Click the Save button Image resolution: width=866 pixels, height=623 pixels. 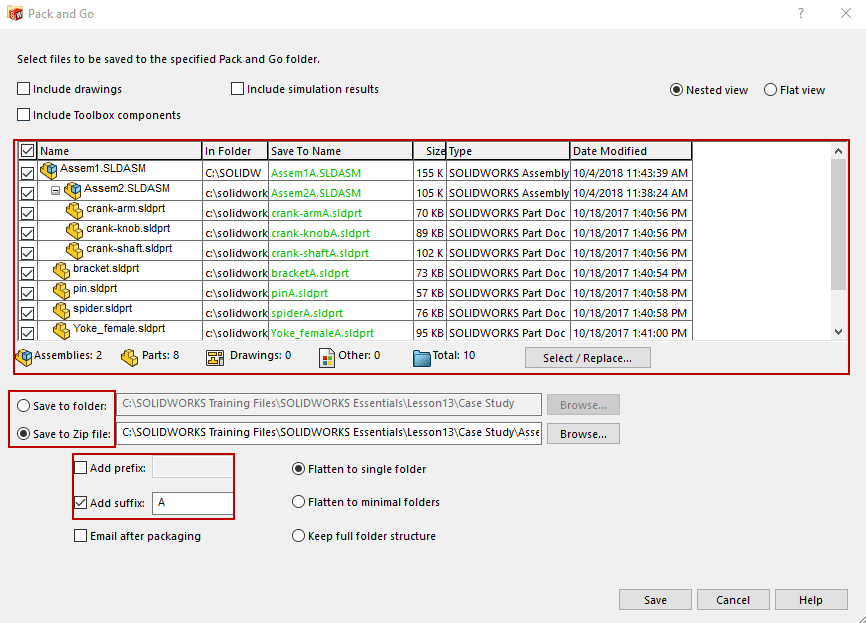(x=655, y=600)
